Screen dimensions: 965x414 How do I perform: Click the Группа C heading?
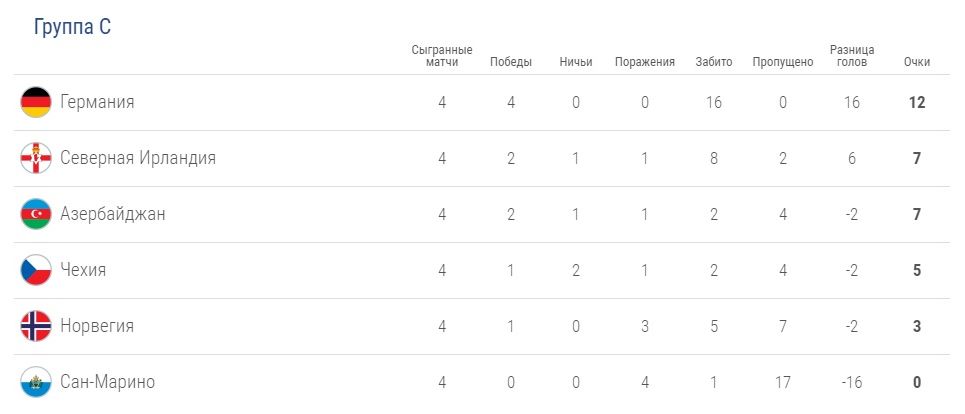click(x=72, y=28)
